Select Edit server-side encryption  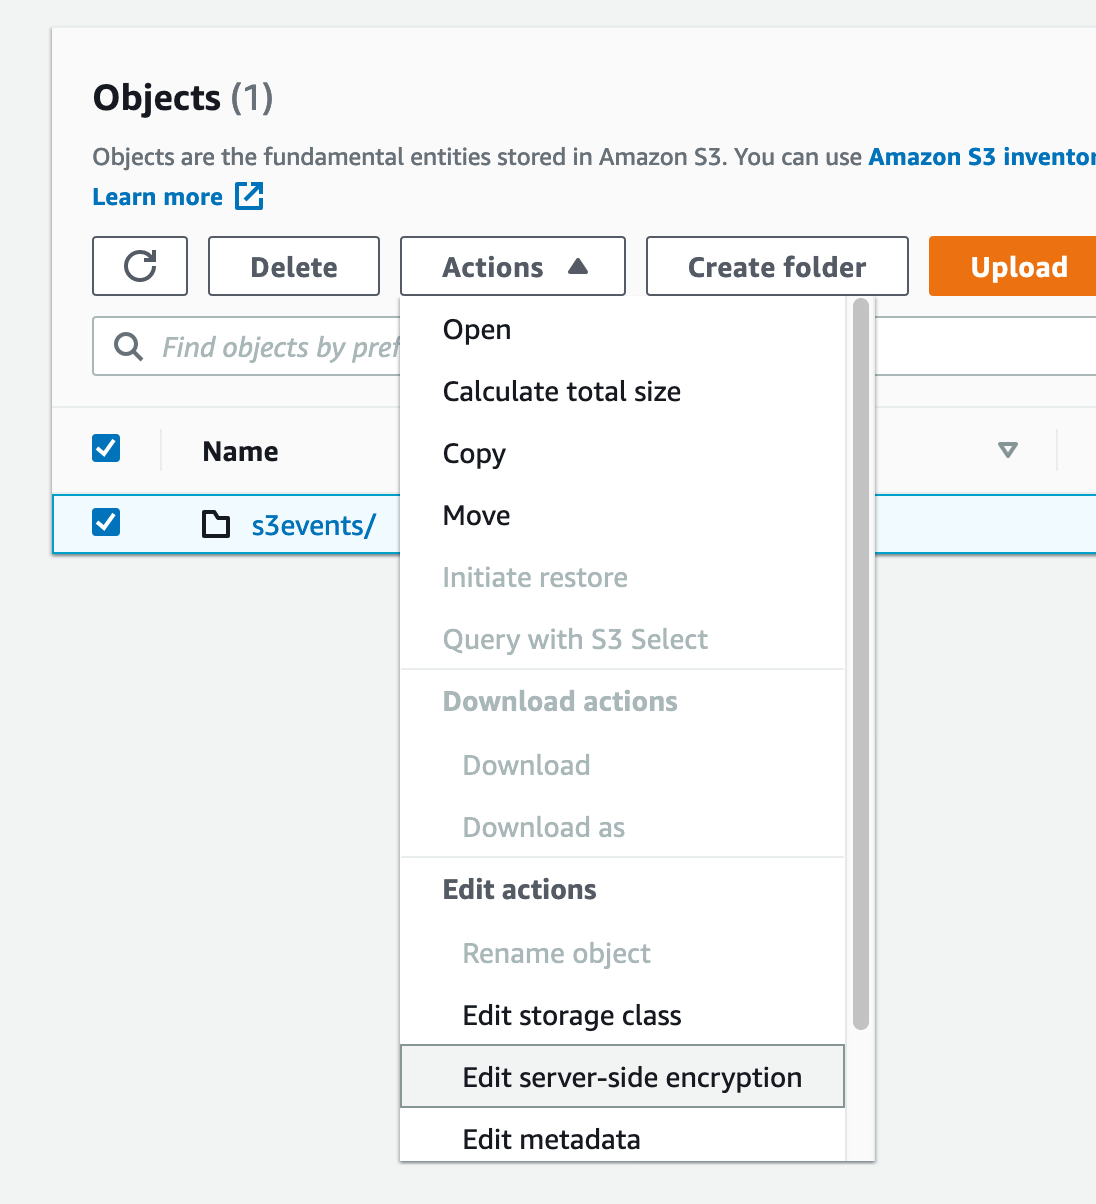[631, 1078]
